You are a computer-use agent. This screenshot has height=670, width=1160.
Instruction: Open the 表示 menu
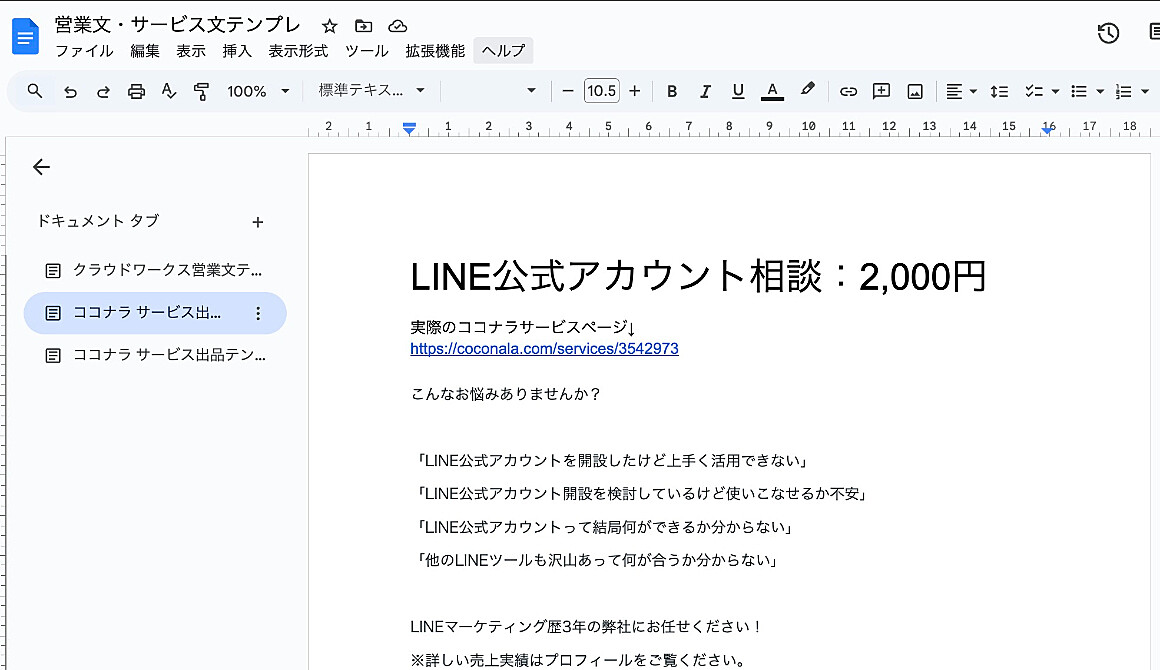pyautogui.click(x=191, y=51)
